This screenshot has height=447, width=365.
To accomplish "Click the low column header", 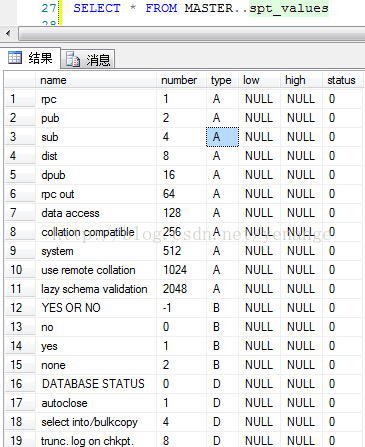I will (x=259, y=80).
